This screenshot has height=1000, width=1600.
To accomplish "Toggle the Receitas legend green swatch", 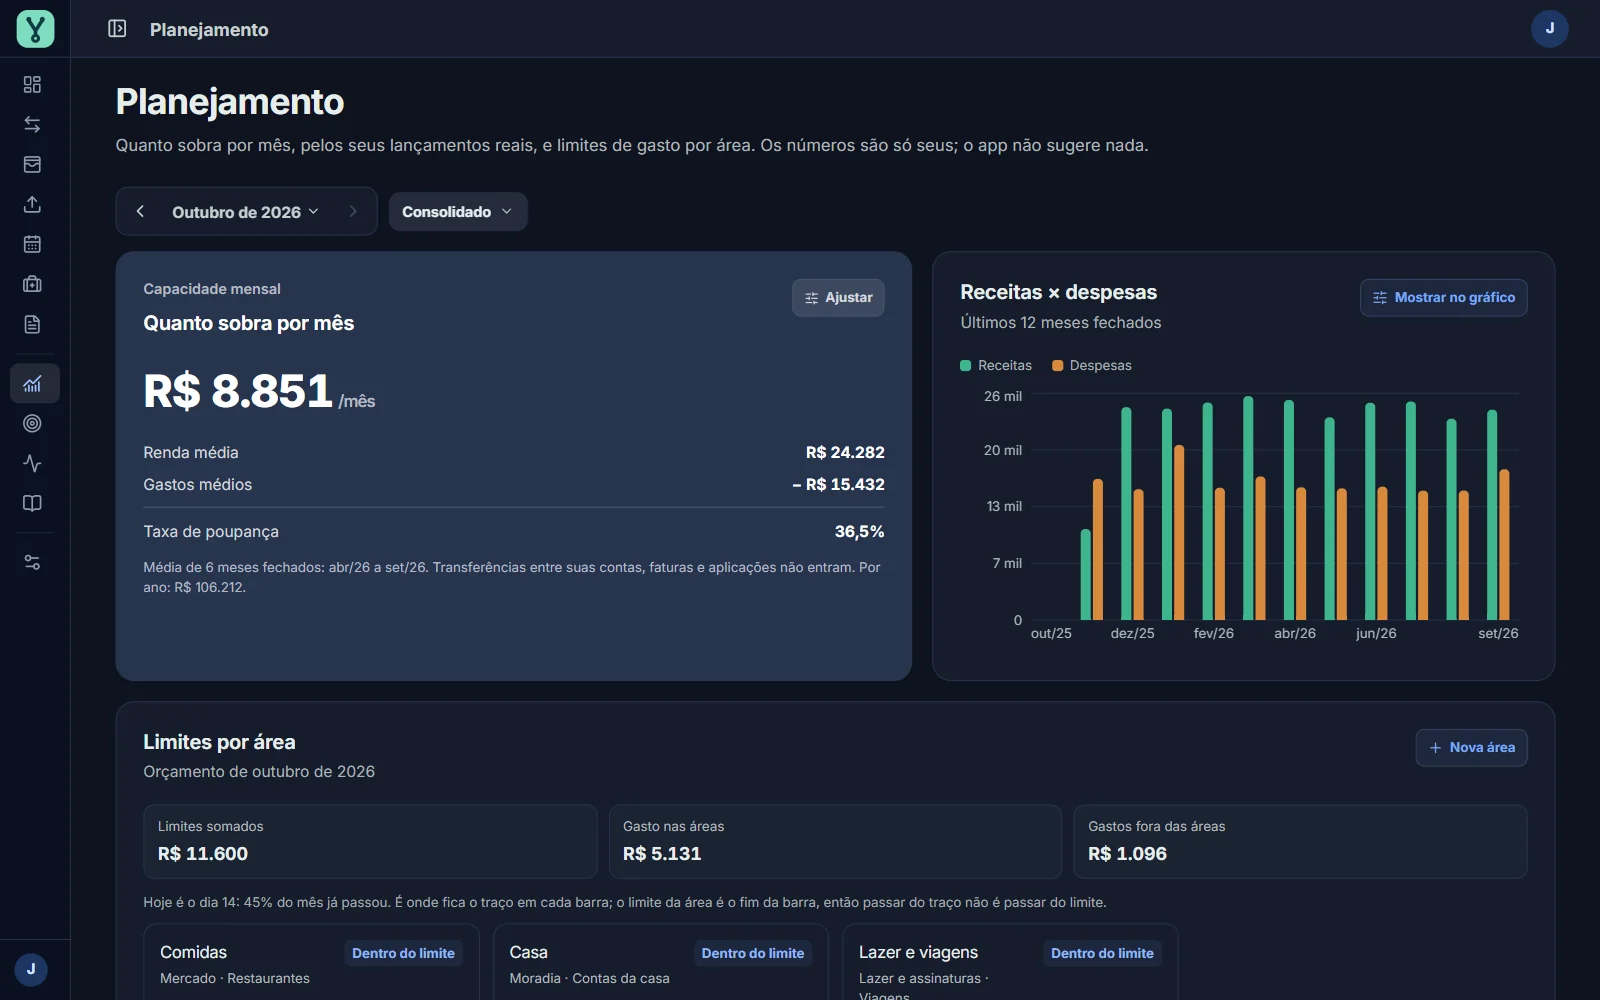I will [x=966, y=366].
